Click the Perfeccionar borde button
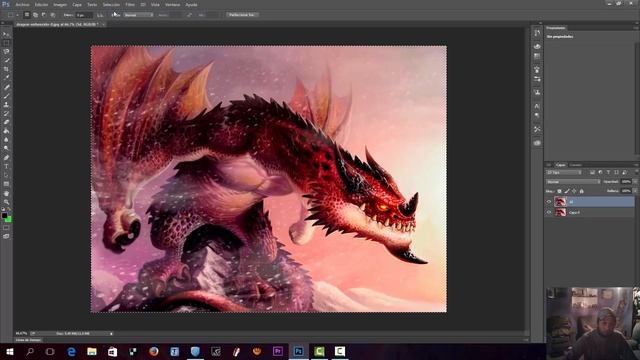 pos(241,15)
